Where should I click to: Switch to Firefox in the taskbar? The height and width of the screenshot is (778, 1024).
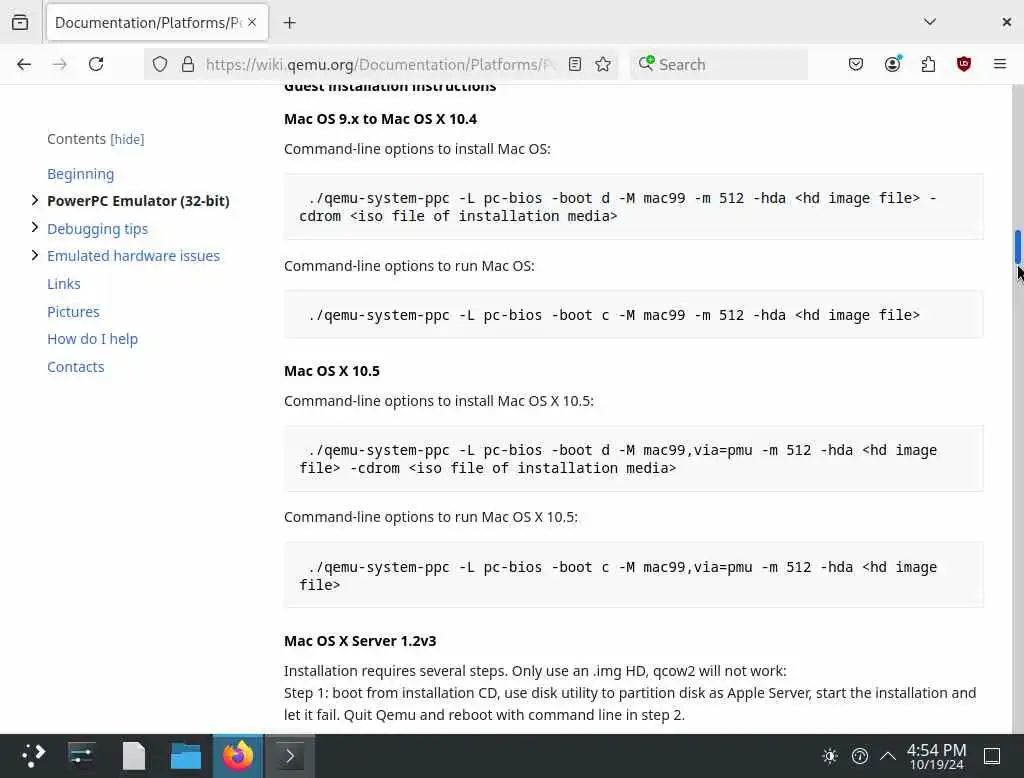pos(238,756)
